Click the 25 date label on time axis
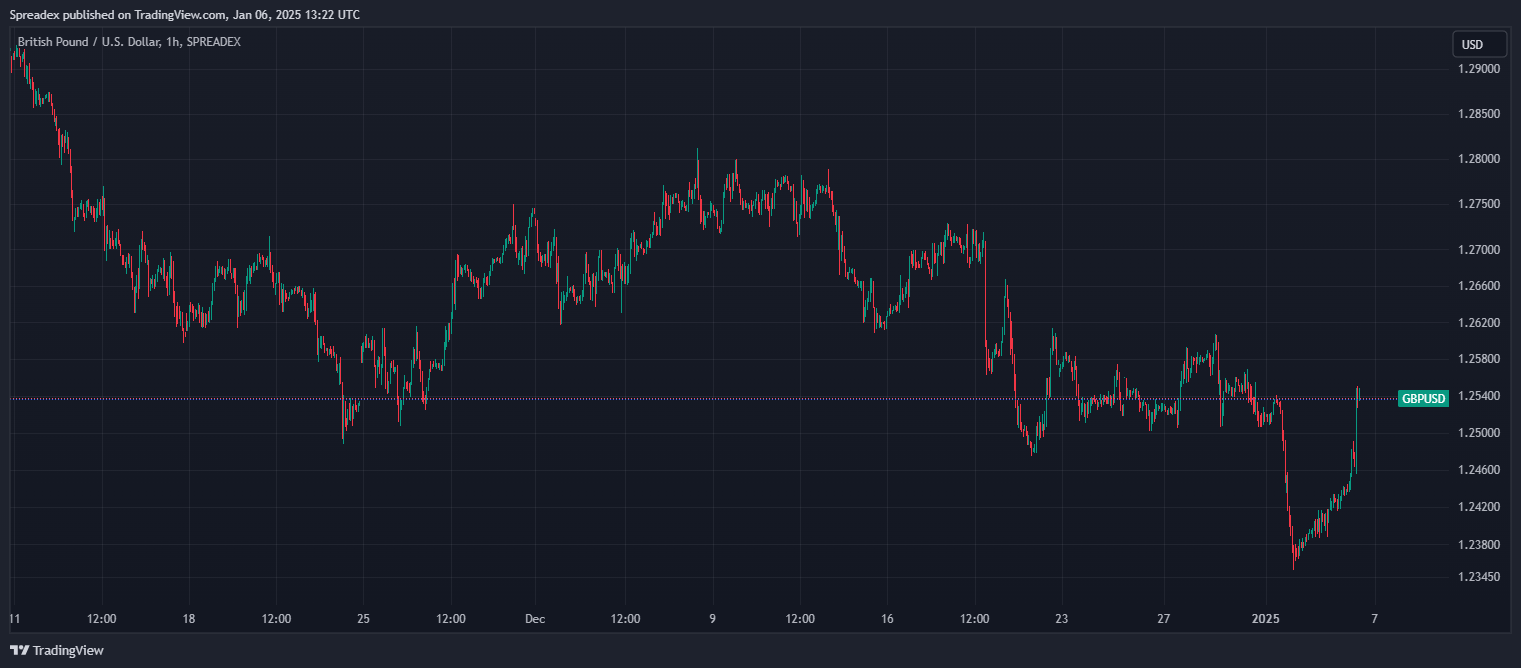The height and width of the screenshot is (668, 1521). 363,619
